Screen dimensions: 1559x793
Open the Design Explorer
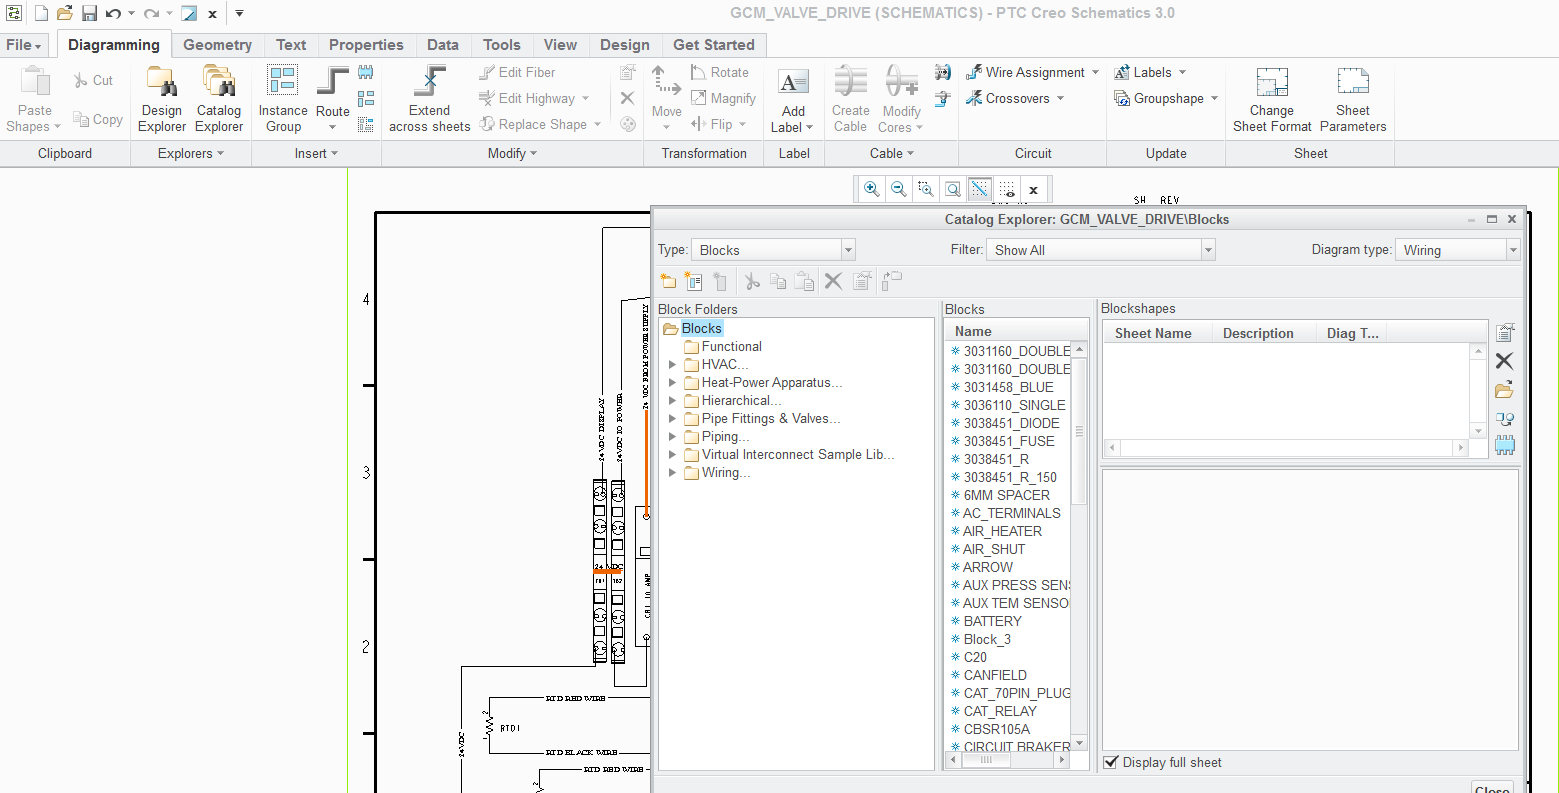162,99
